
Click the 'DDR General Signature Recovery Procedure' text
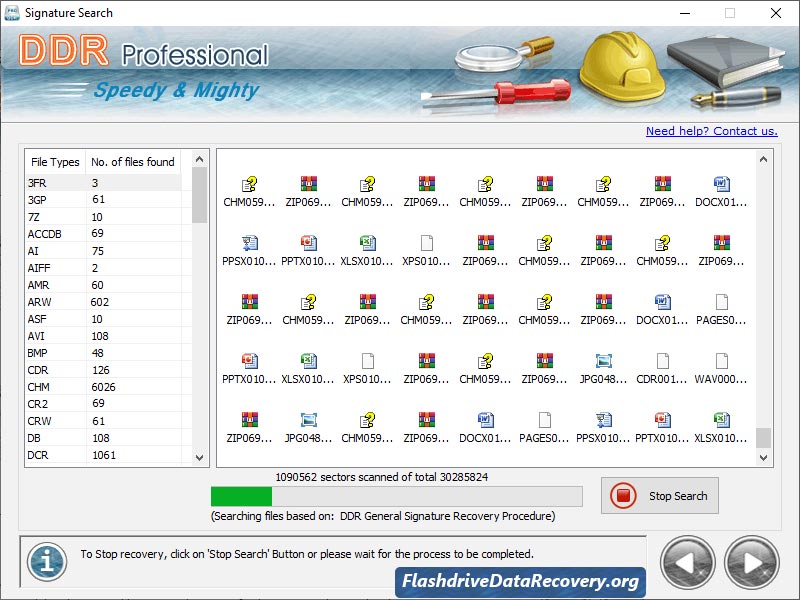(447, 516)
